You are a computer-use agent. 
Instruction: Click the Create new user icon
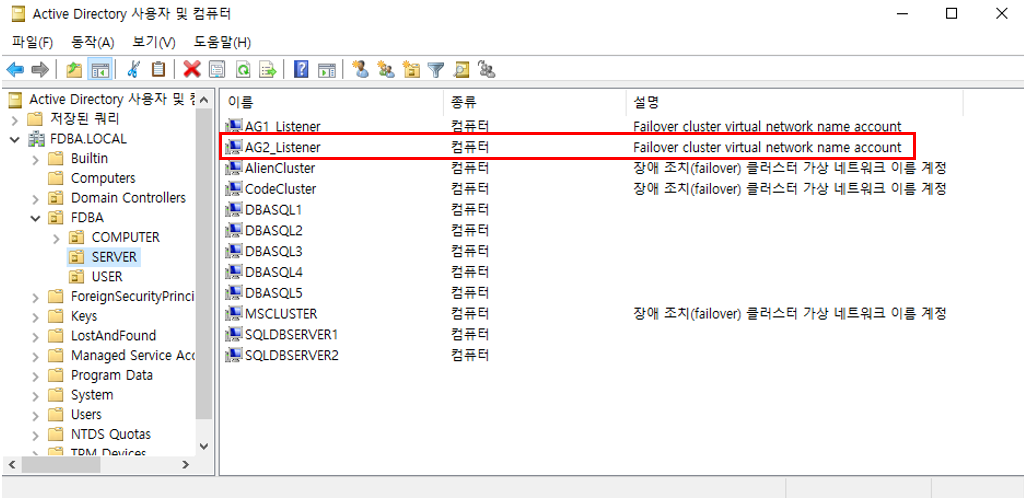click(360, 69)
